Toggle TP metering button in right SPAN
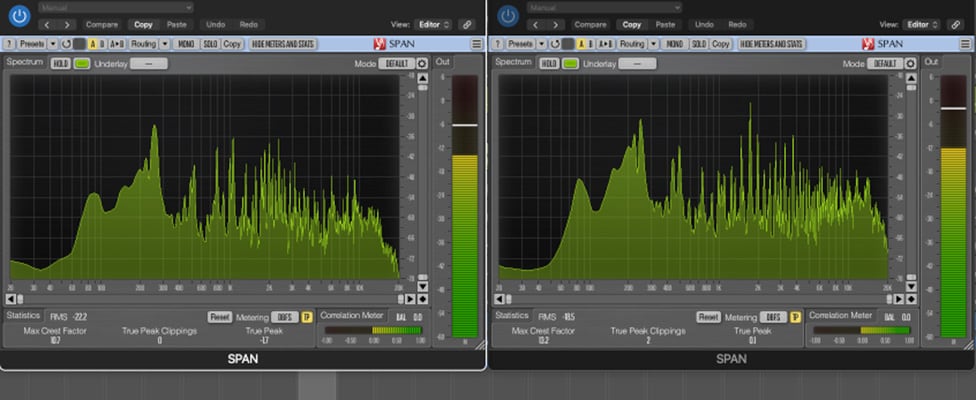Viewport: 976px width, 400px height. (x=795, y=317)
